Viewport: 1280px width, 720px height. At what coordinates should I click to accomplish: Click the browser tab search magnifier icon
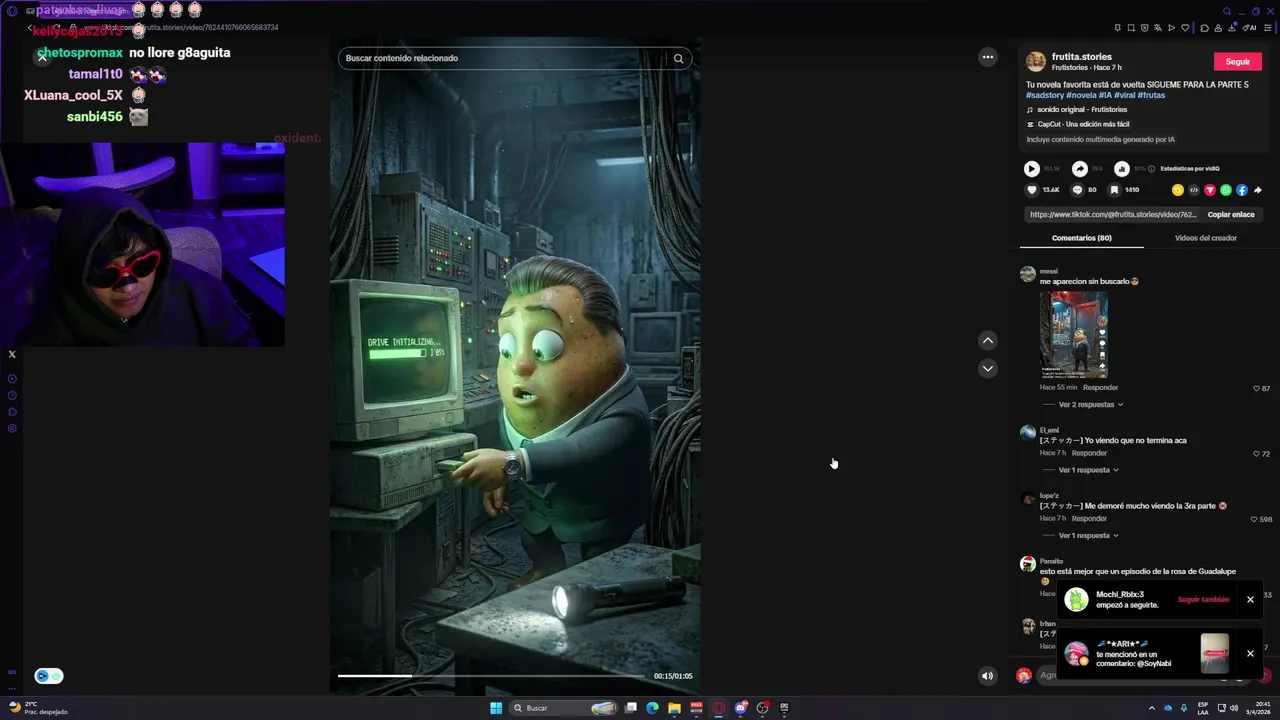[1227, 11]
